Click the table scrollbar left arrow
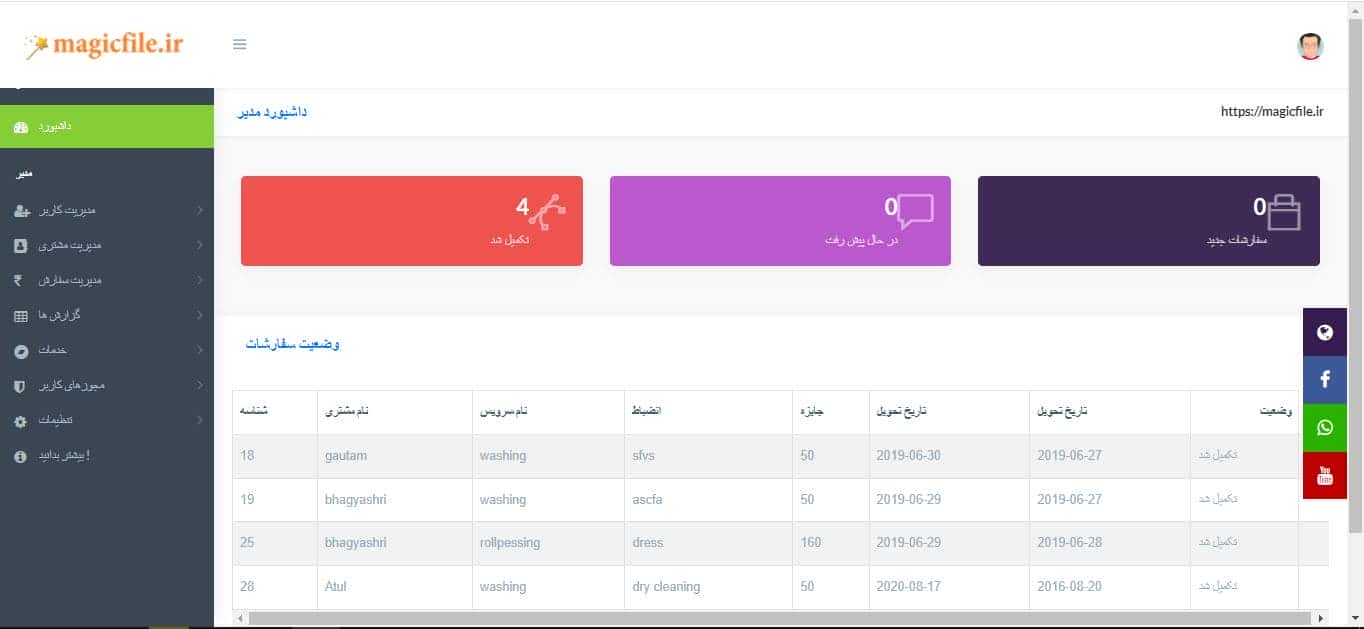This screenshot has width=1364, height=629. (x=240, y=618)
